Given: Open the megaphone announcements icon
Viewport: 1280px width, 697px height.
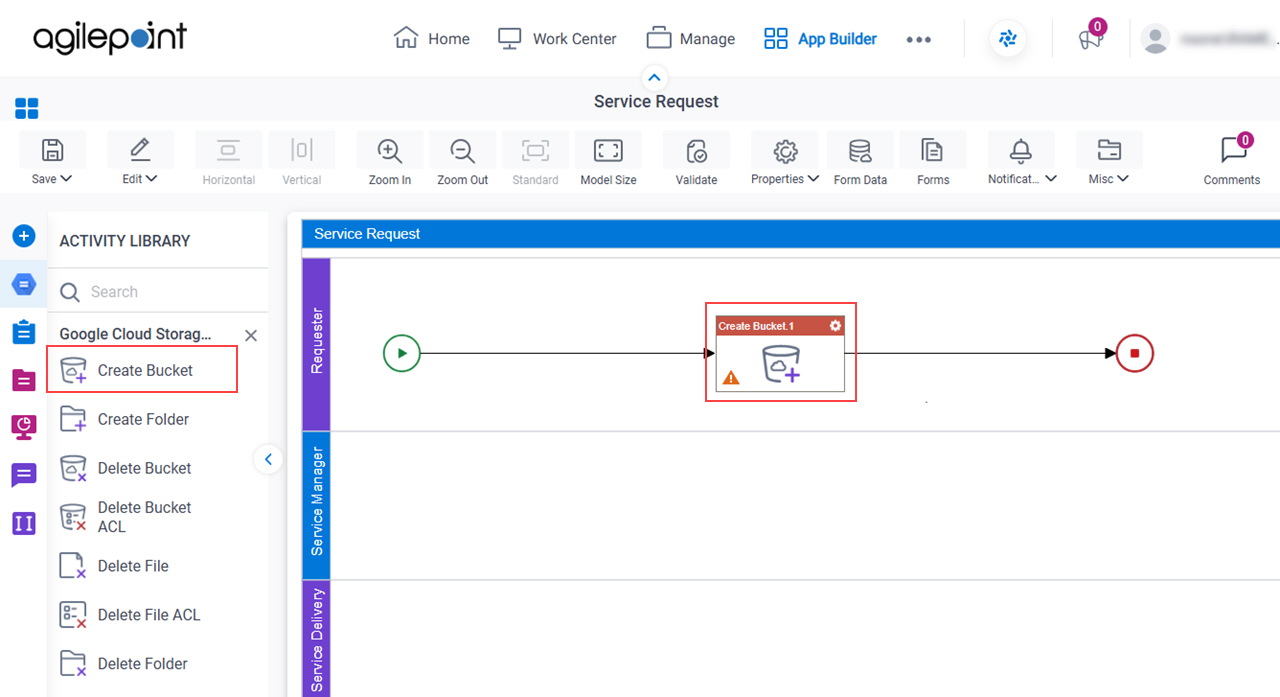Looking at the screenshot, I should (1090, 40).
